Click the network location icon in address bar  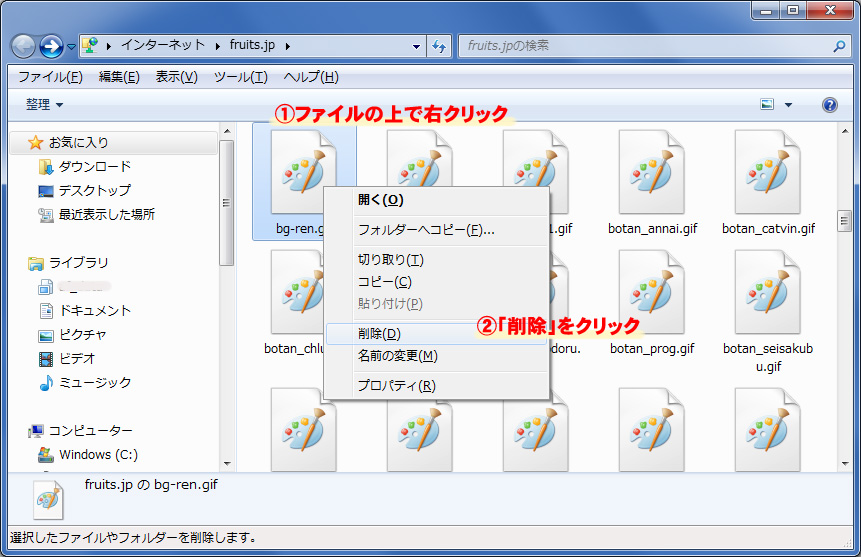(x=90, y=46)
